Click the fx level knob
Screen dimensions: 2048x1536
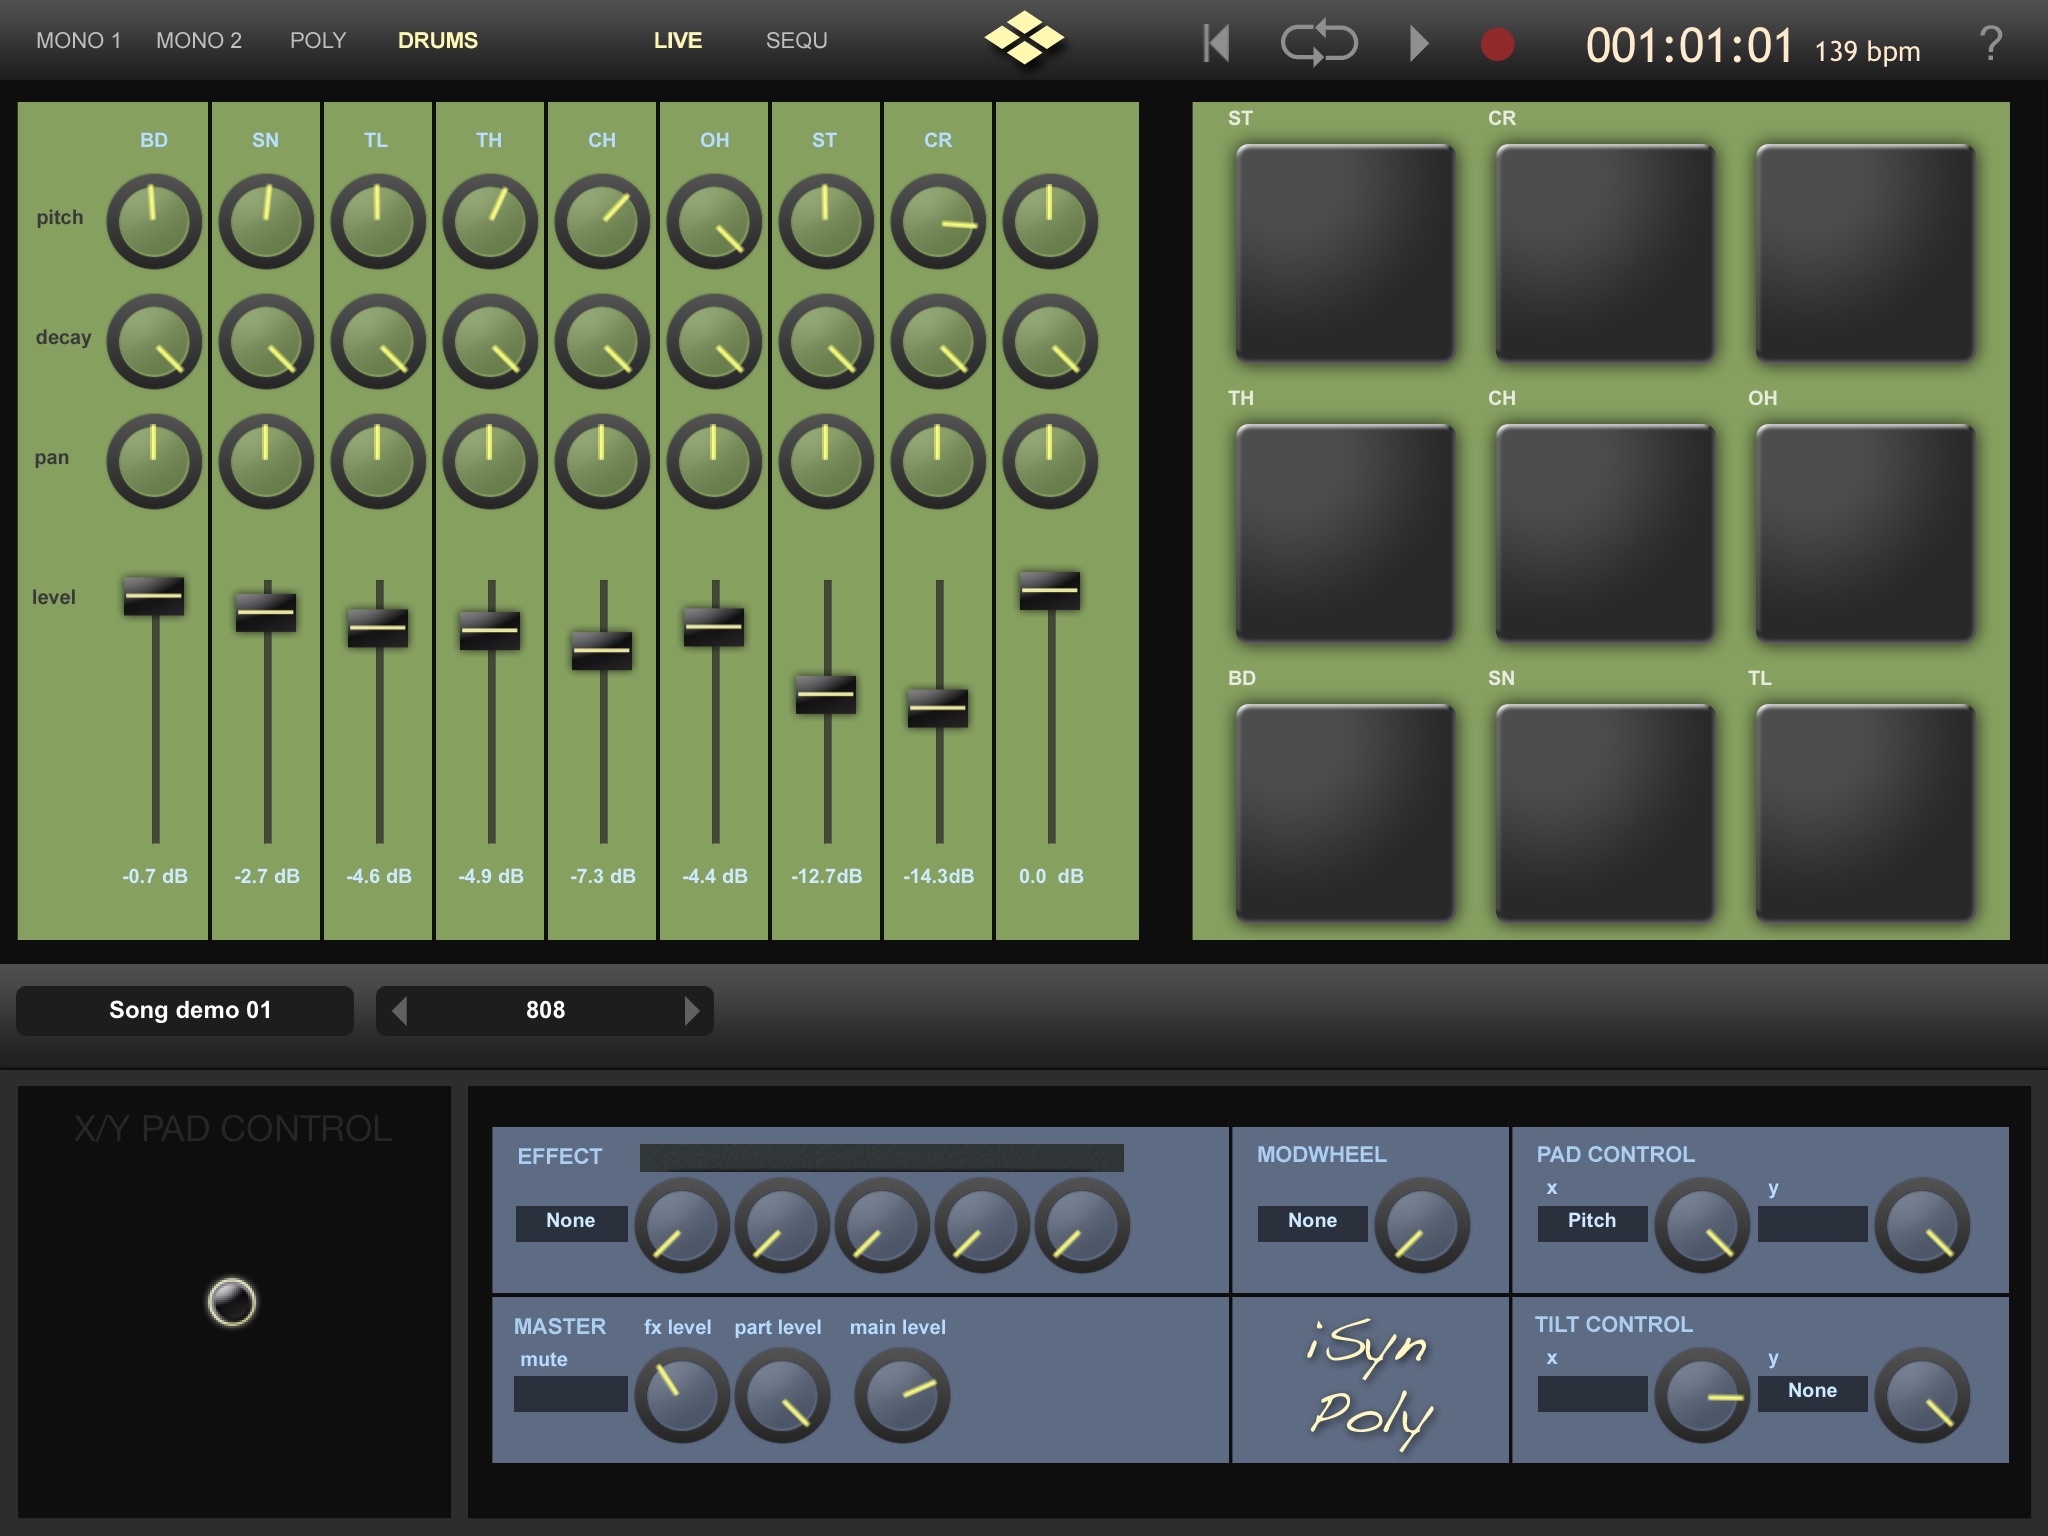click(682, 1395)
